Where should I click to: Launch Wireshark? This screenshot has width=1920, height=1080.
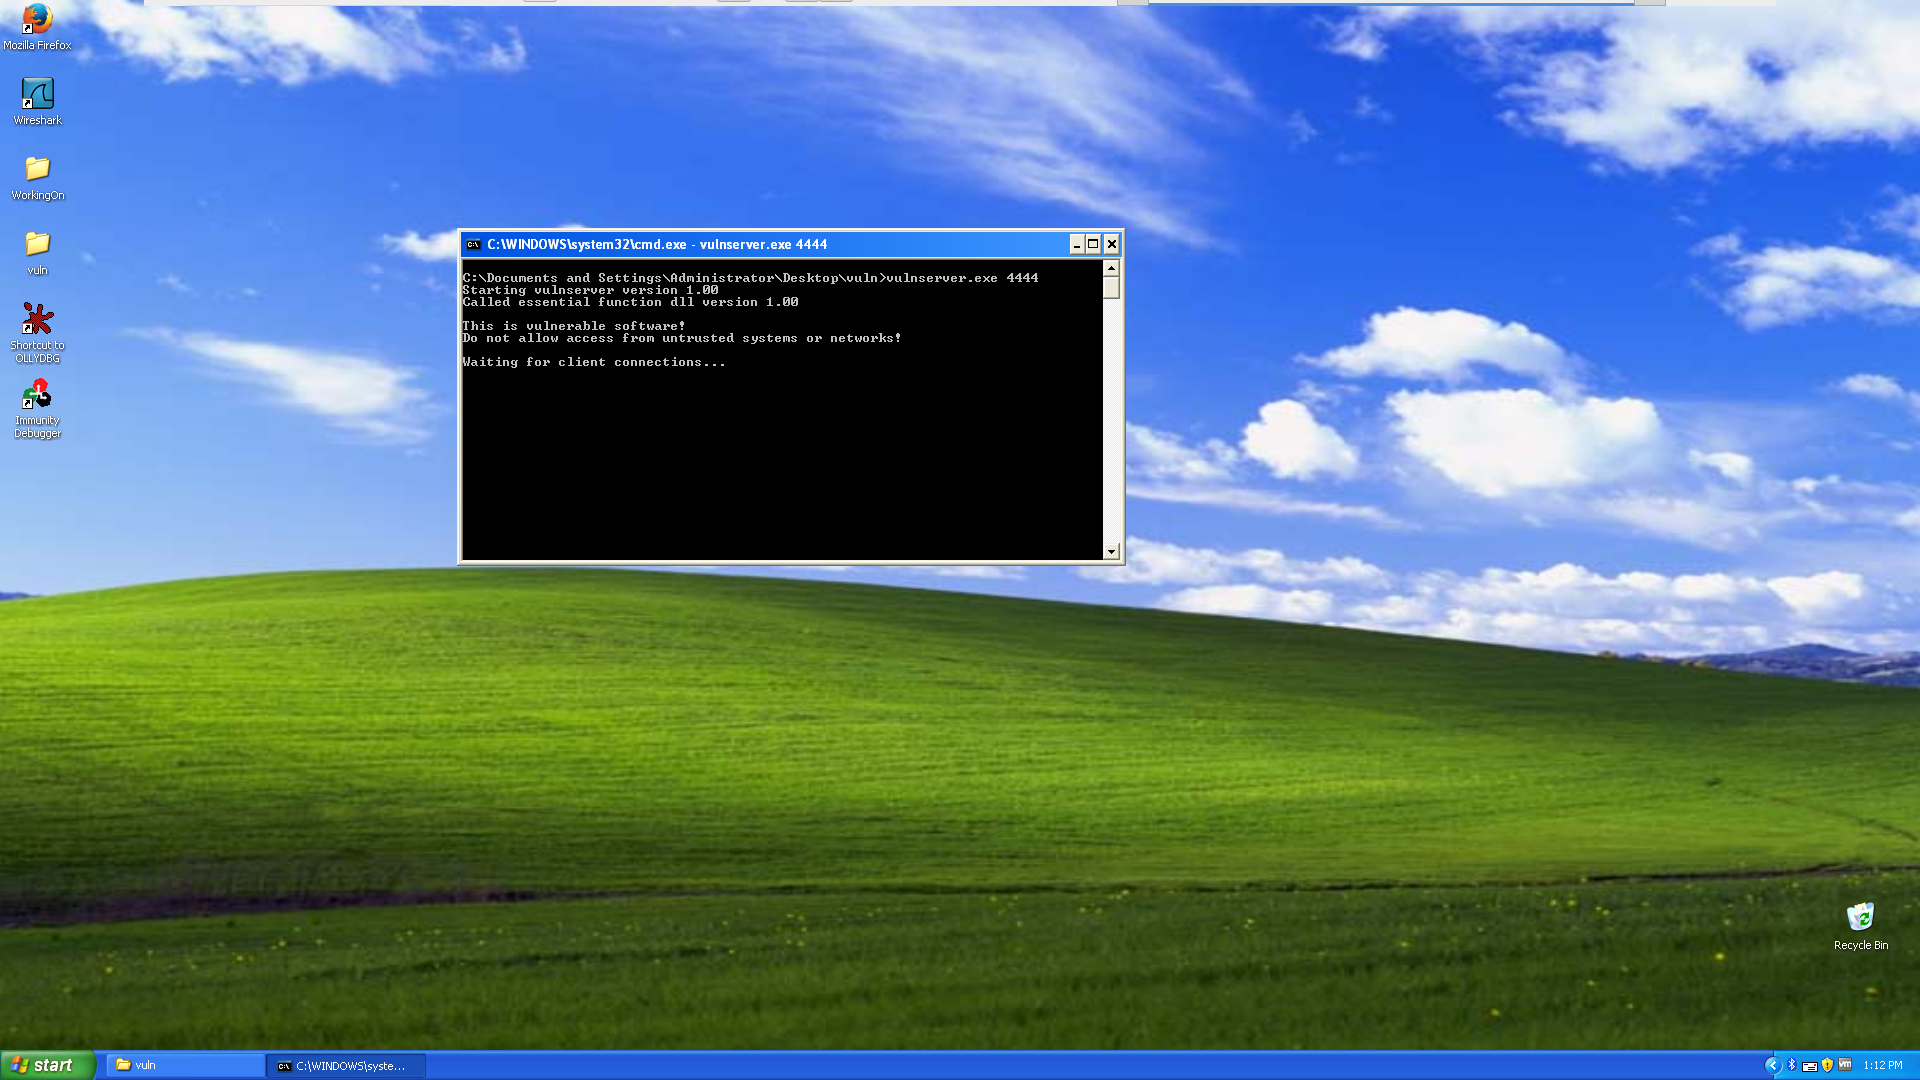(37, 95)
